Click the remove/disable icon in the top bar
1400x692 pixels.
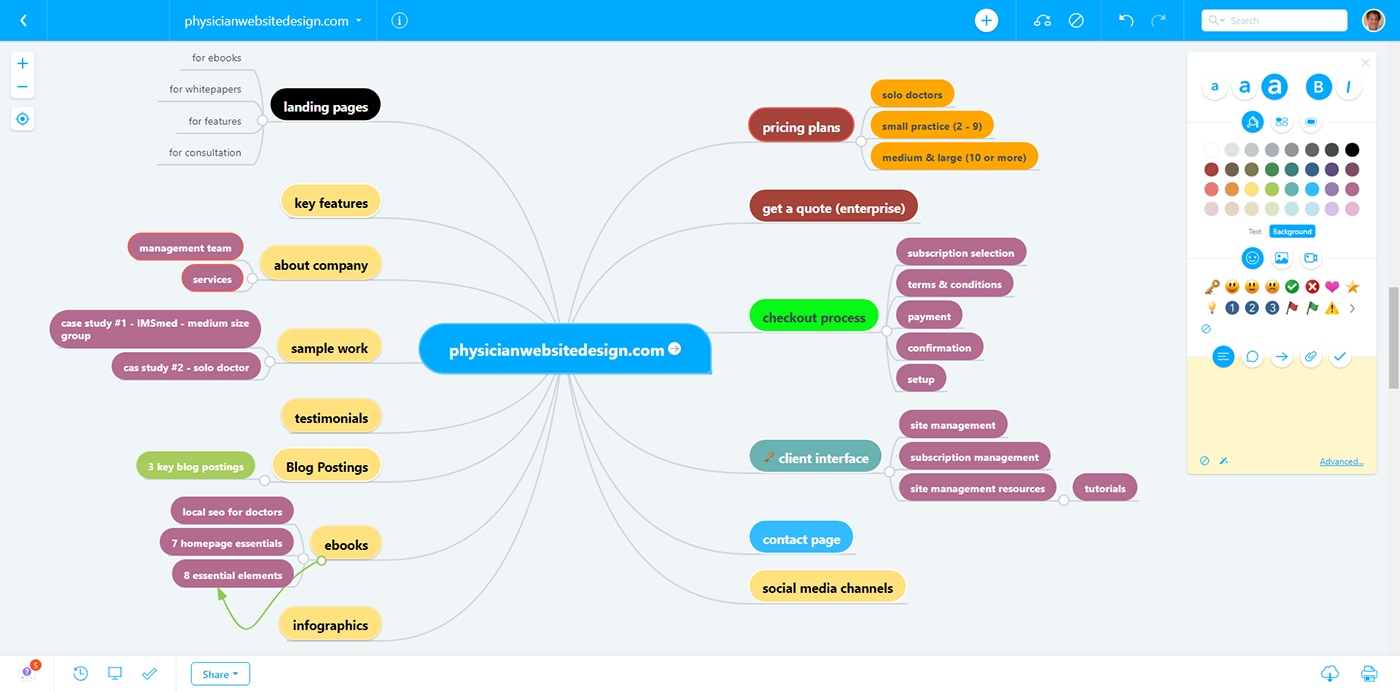1076,20
